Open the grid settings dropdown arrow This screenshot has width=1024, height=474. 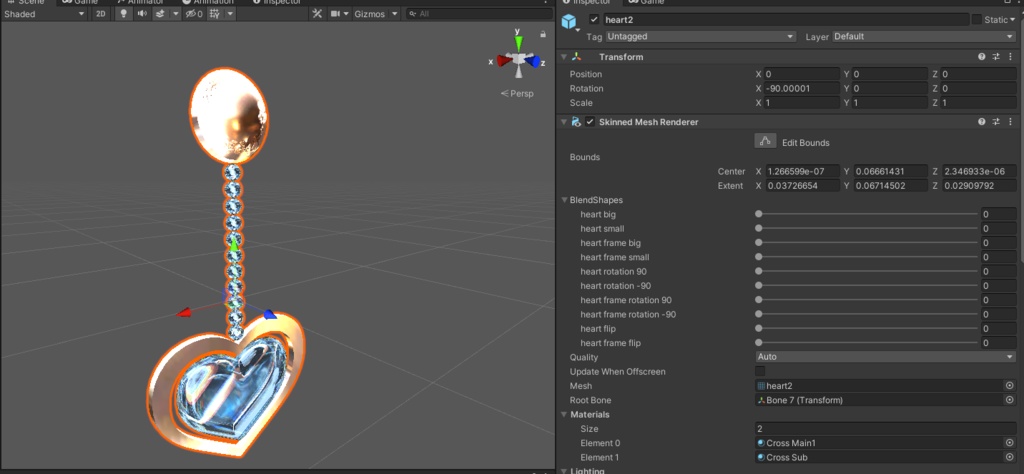pyautogui.click(x=231, y=14)
